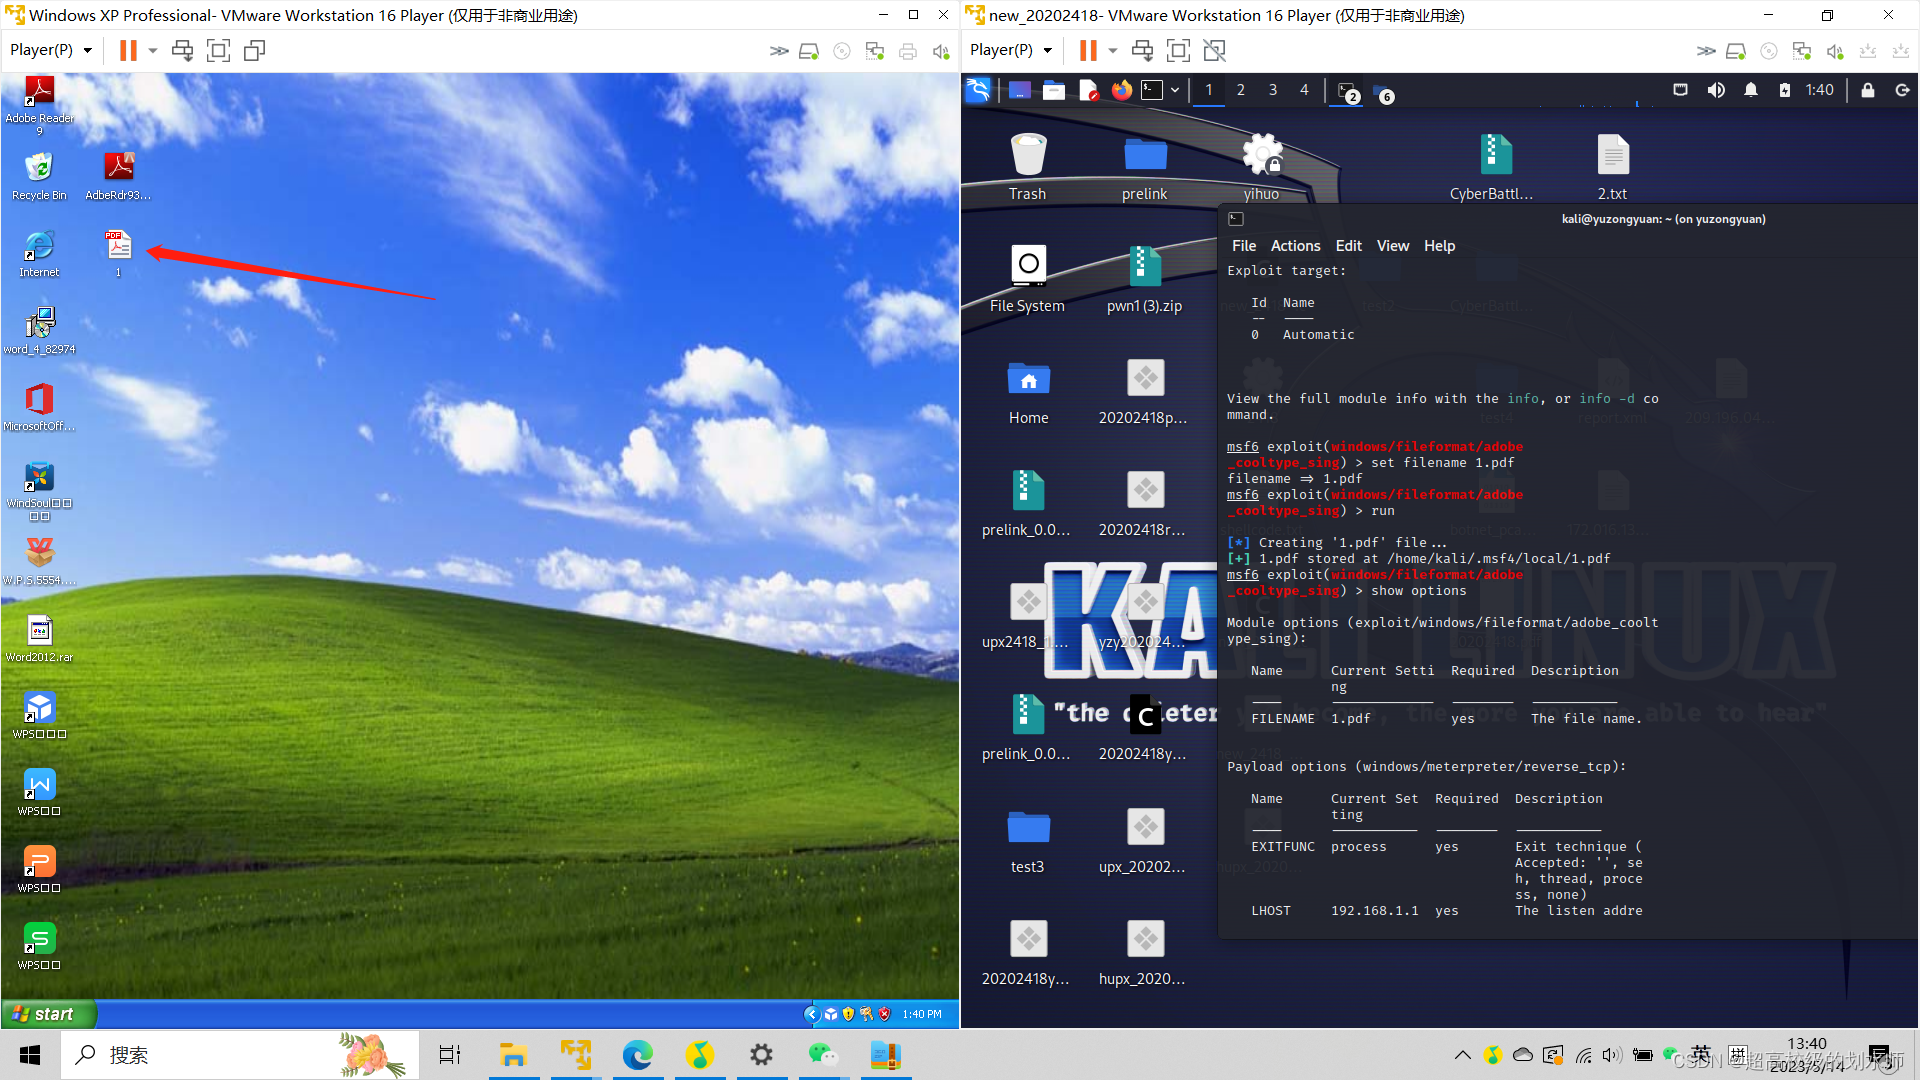
Task: Open the test3 folder
Action: 1028,840
